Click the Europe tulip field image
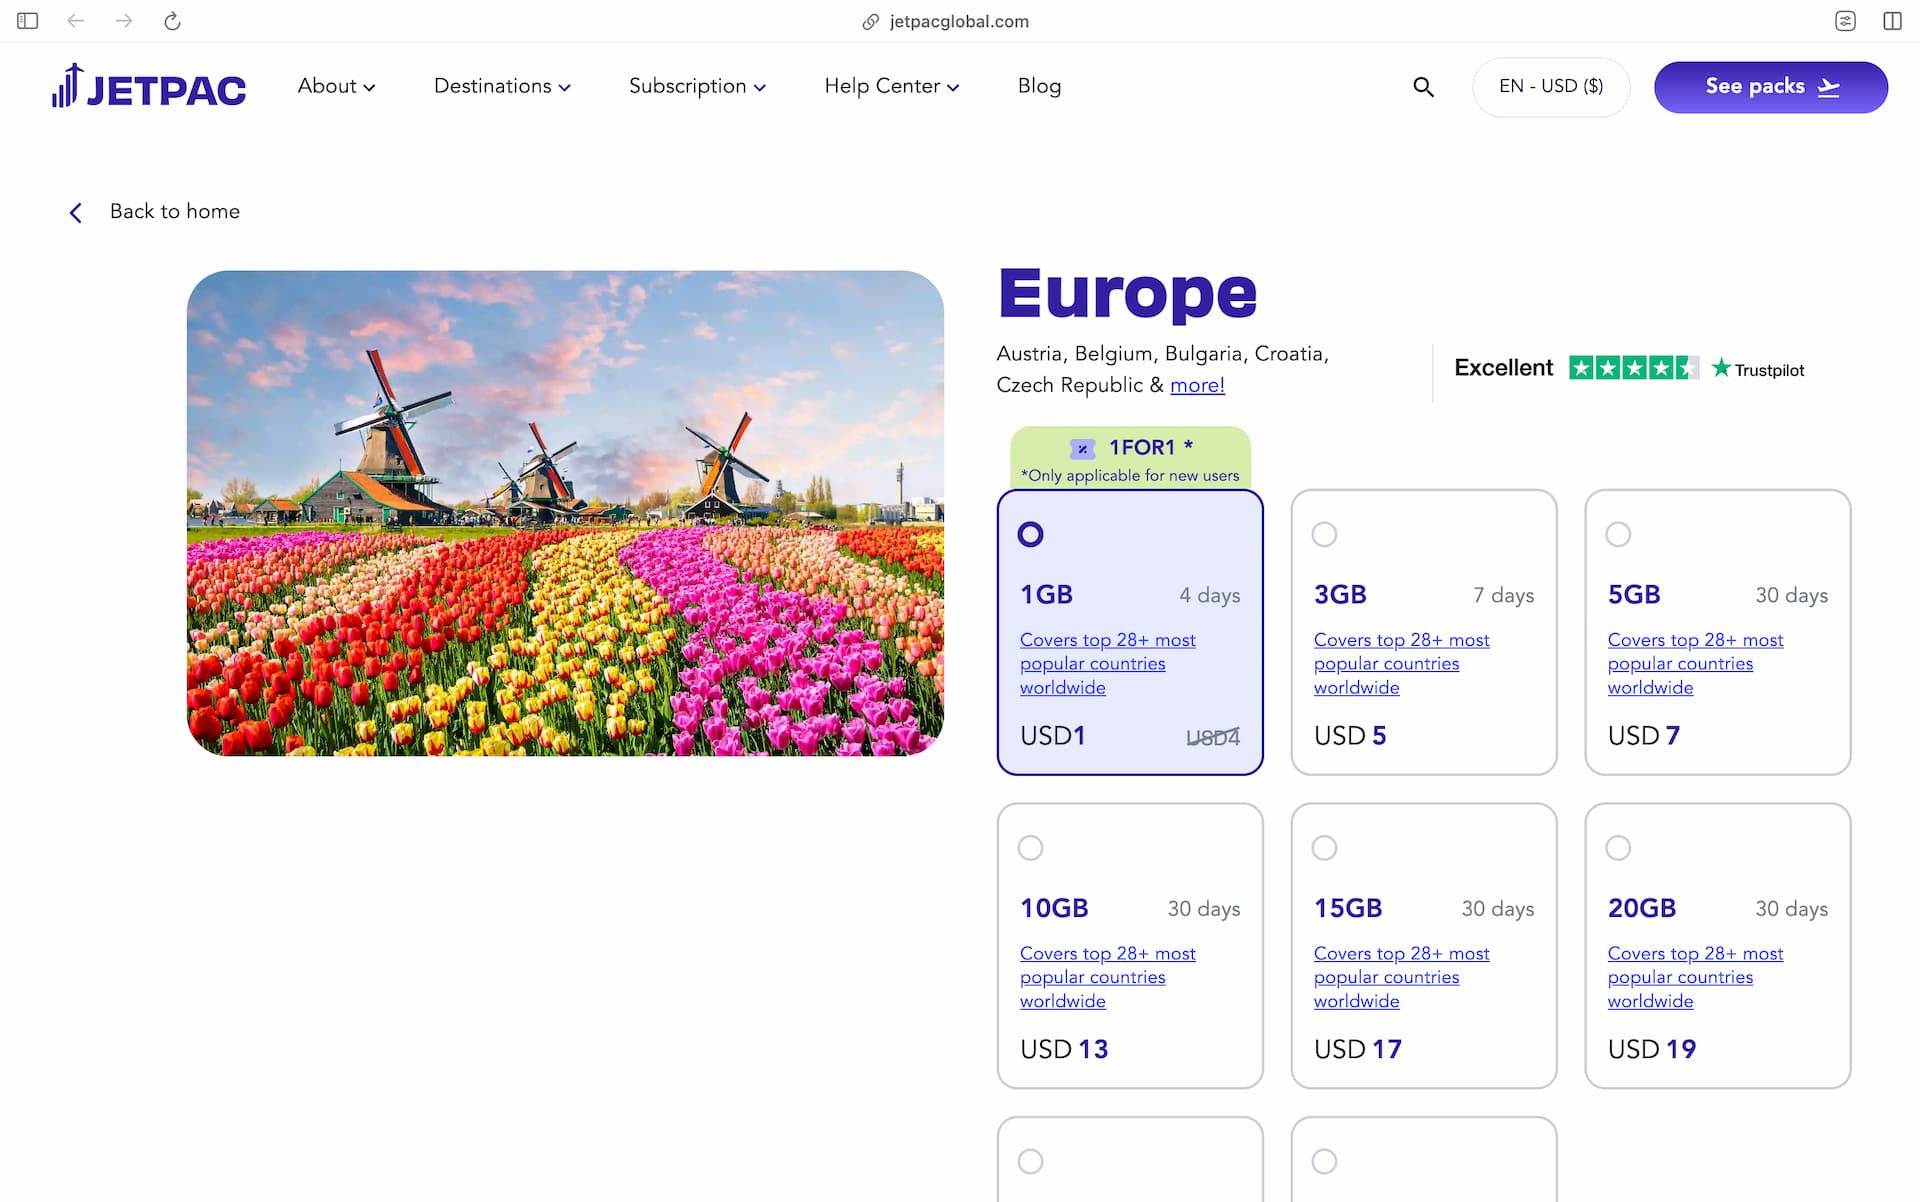The image size is (1920, 1202). tap(565, 513)
